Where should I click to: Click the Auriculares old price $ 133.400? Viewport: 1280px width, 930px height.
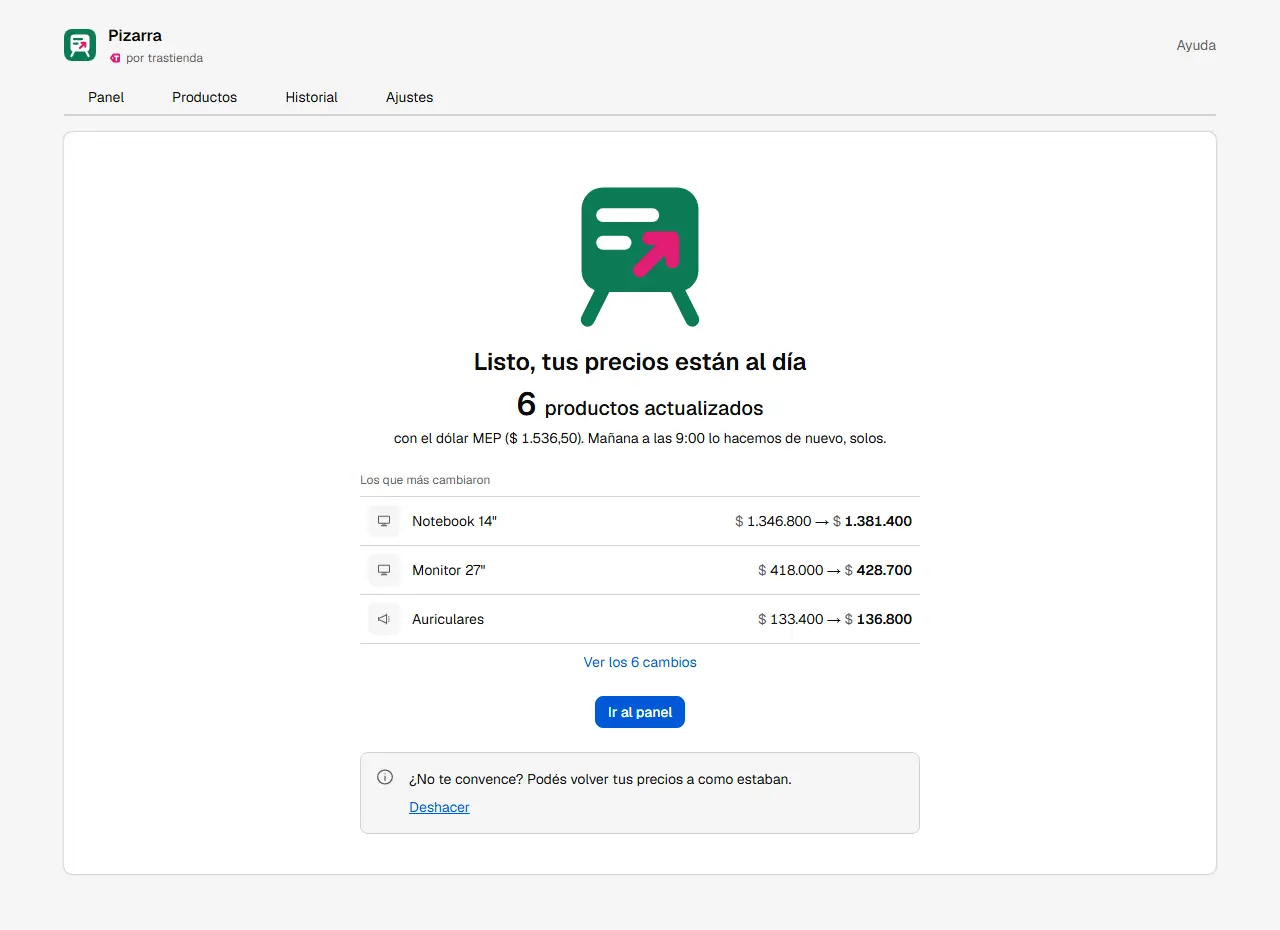(791, 619)
